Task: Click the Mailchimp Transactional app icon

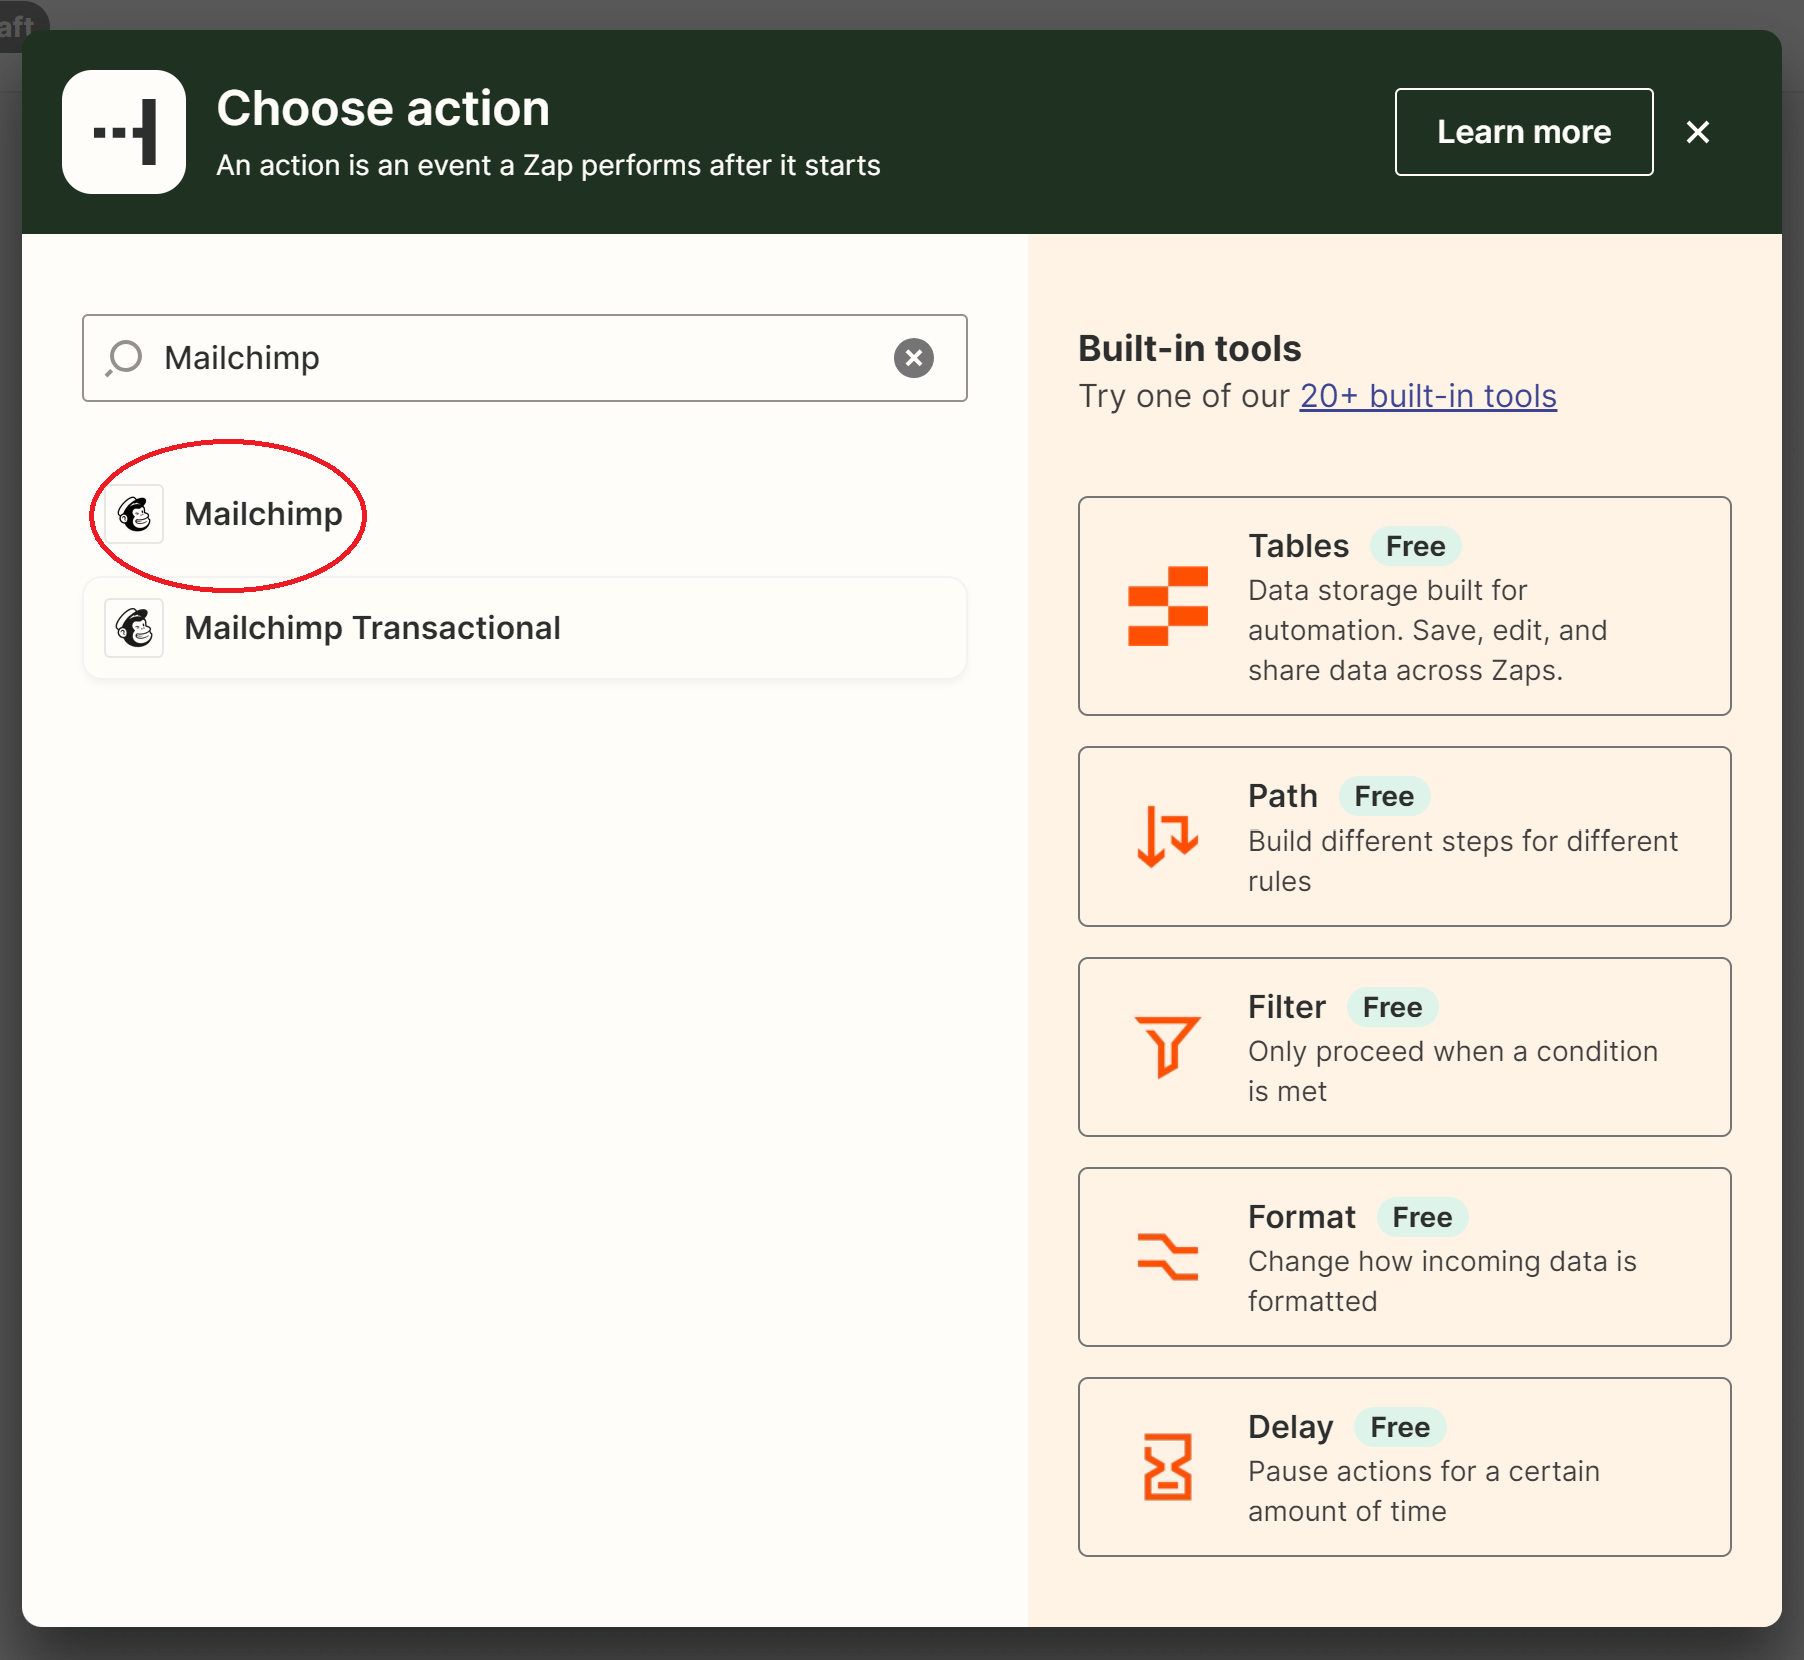Action: point(134,628)
